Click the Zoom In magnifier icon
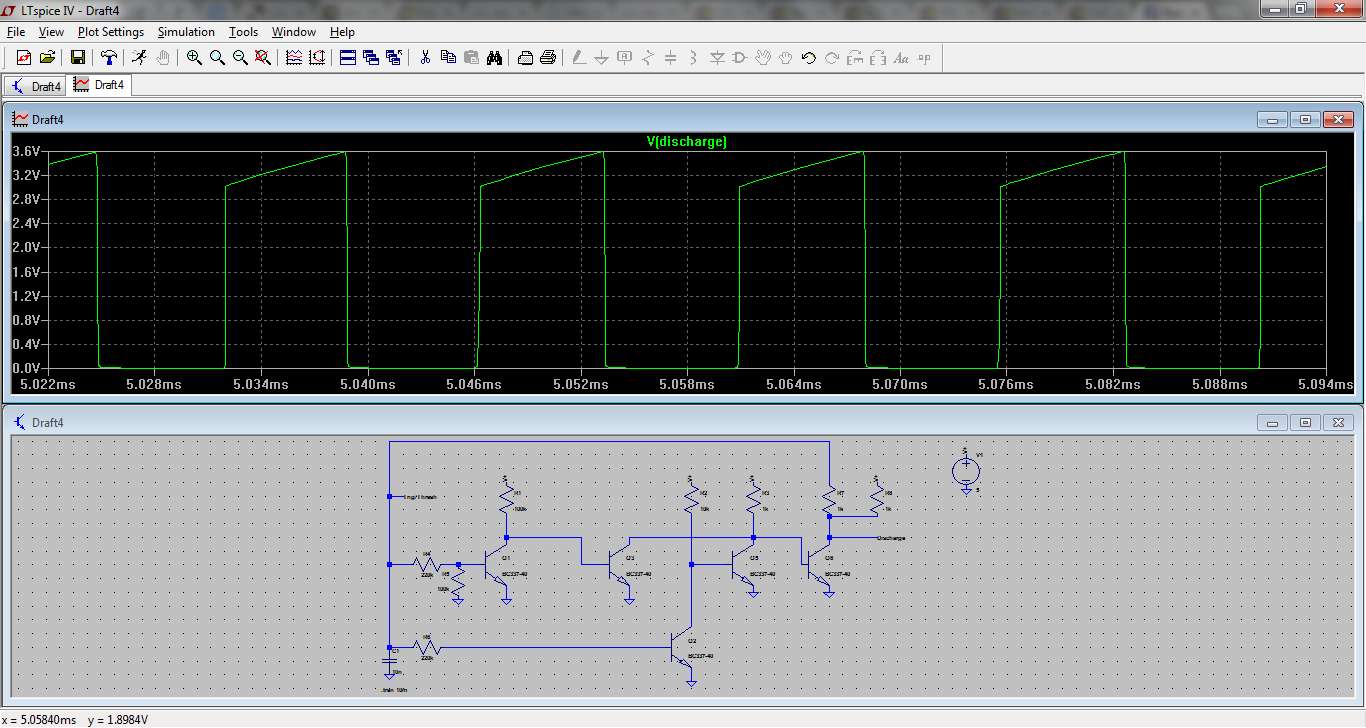 (194, 58)
